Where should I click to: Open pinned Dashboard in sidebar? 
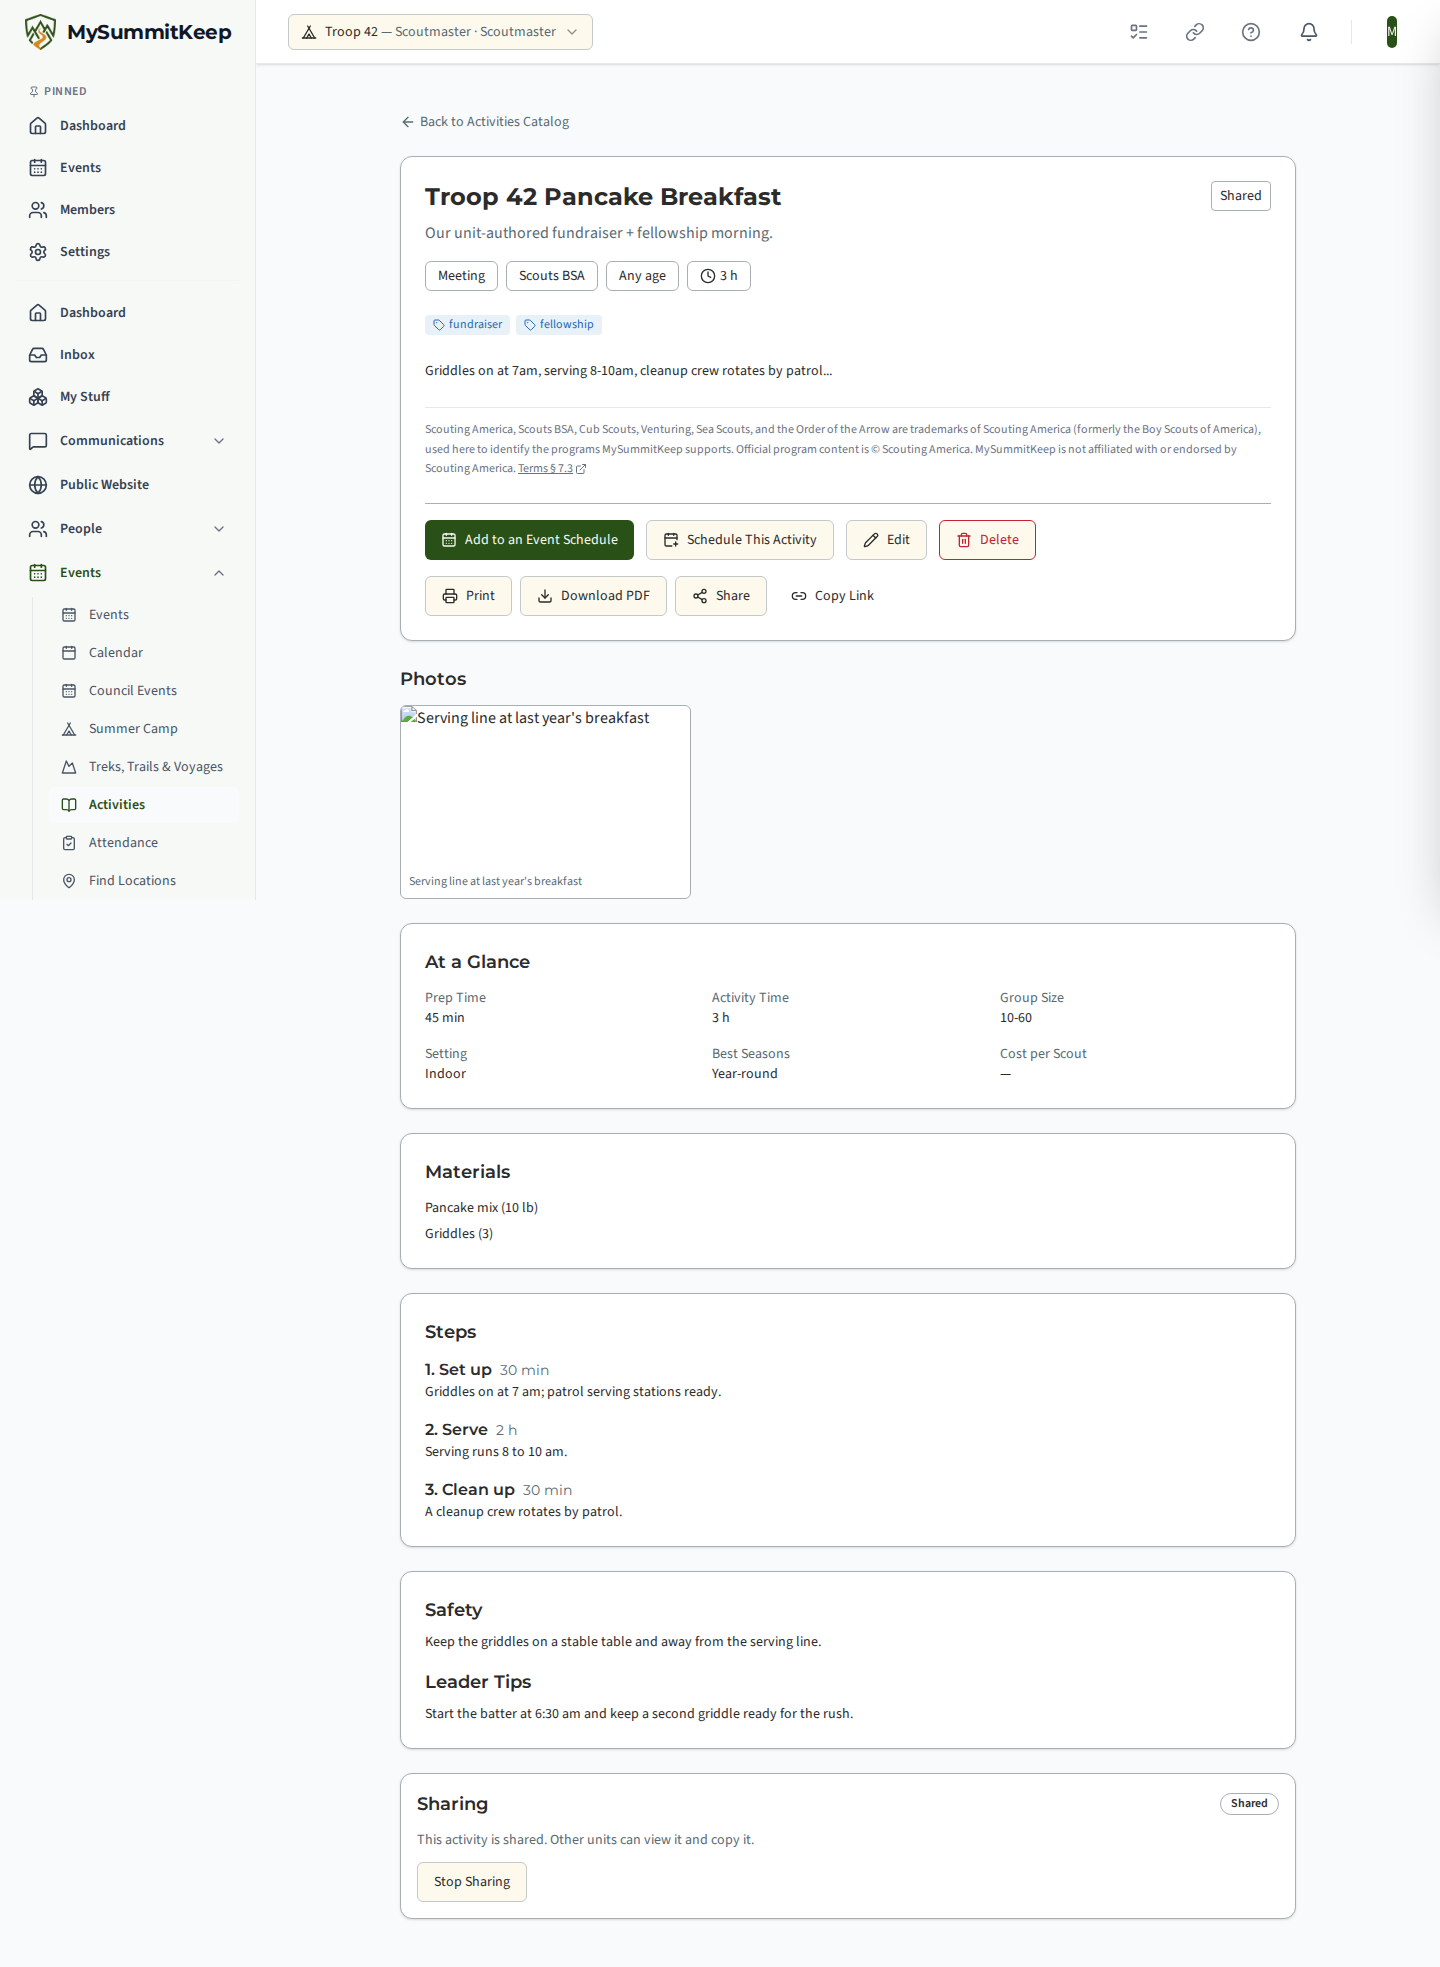point(128,125)
